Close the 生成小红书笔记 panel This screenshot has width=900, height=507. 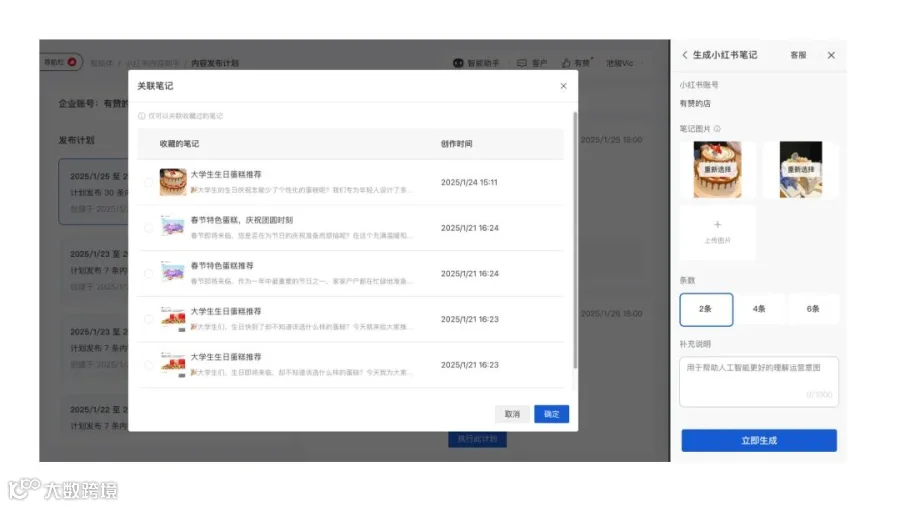[831, 55]
